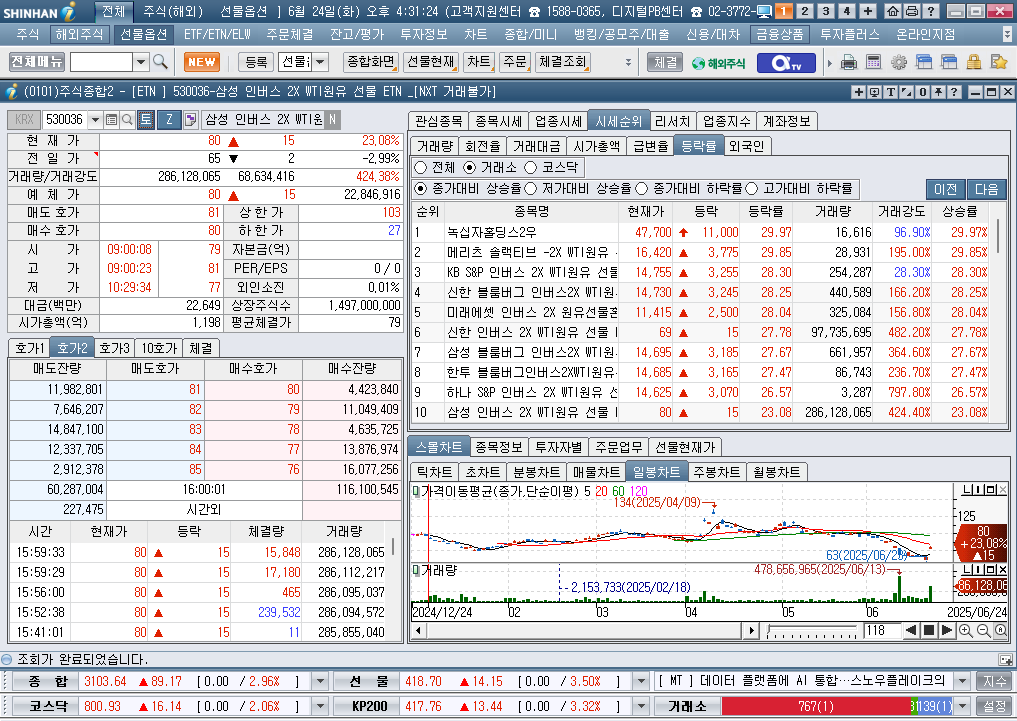Image resolution: width=1017 pixels, height=721 pixels.
Task: Add a virtual screen with the plus button
Action: coord(868,11)
